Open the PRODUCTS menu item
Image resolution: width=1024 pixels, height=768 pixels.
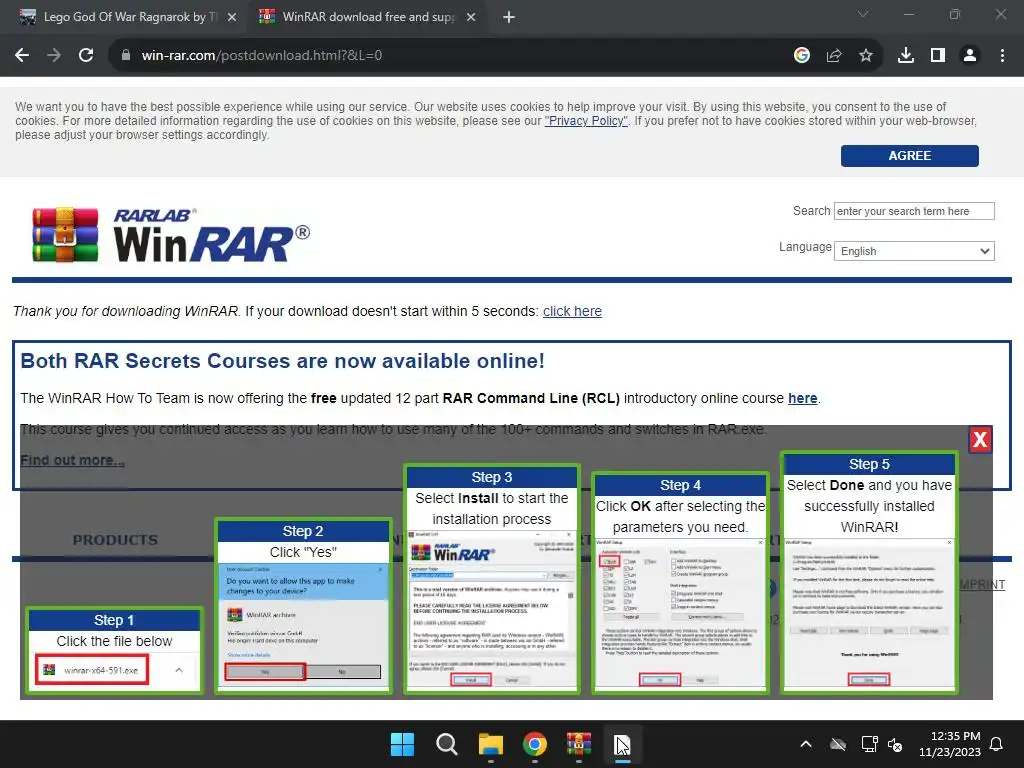[x=115, y=540]
